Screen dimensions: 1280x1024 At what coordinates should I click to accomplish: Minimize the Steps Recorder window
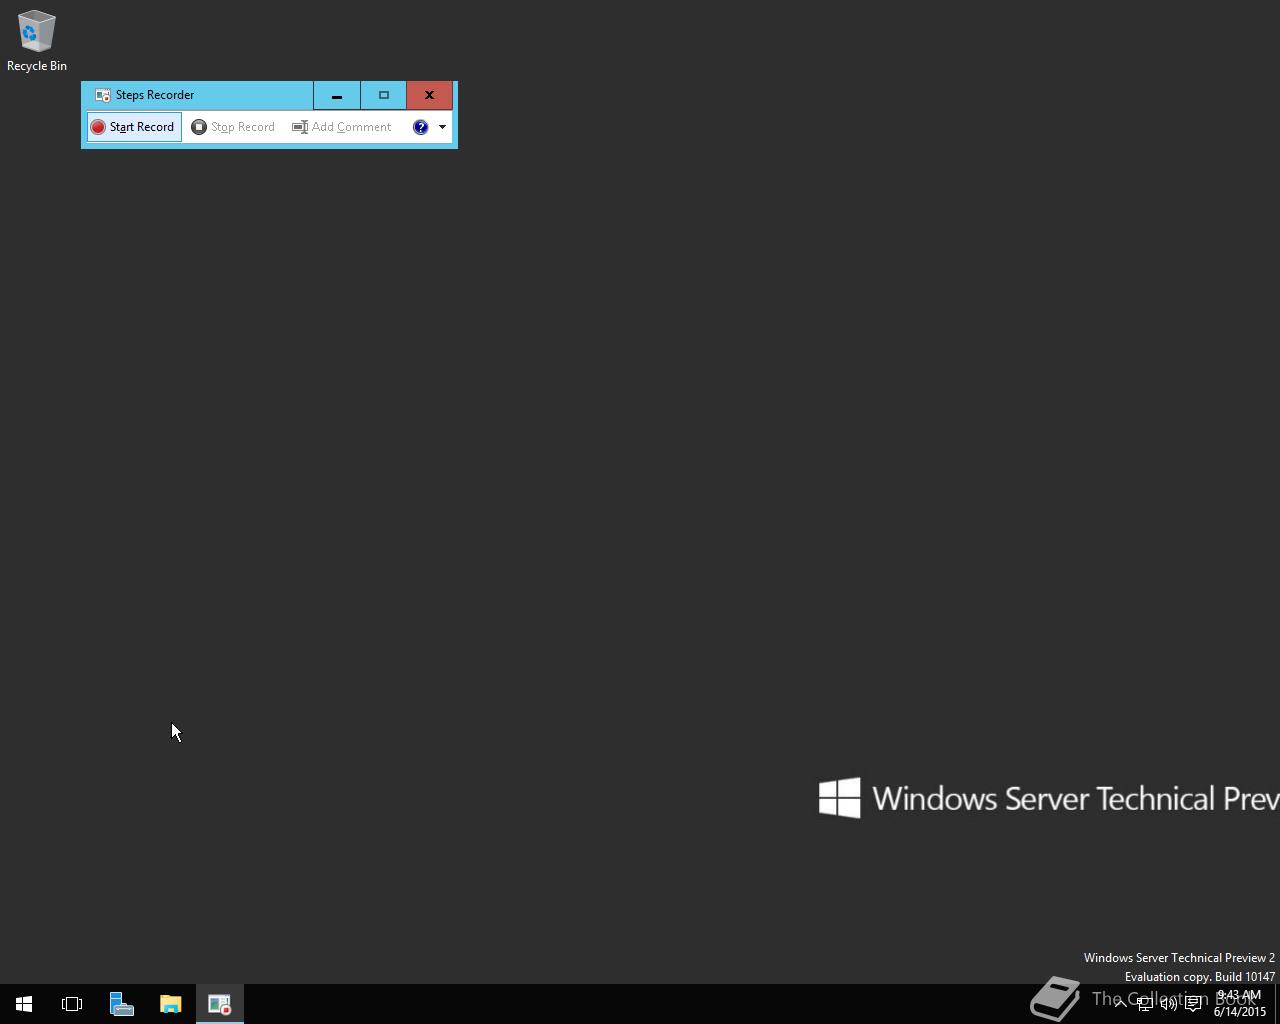point(337,95)
